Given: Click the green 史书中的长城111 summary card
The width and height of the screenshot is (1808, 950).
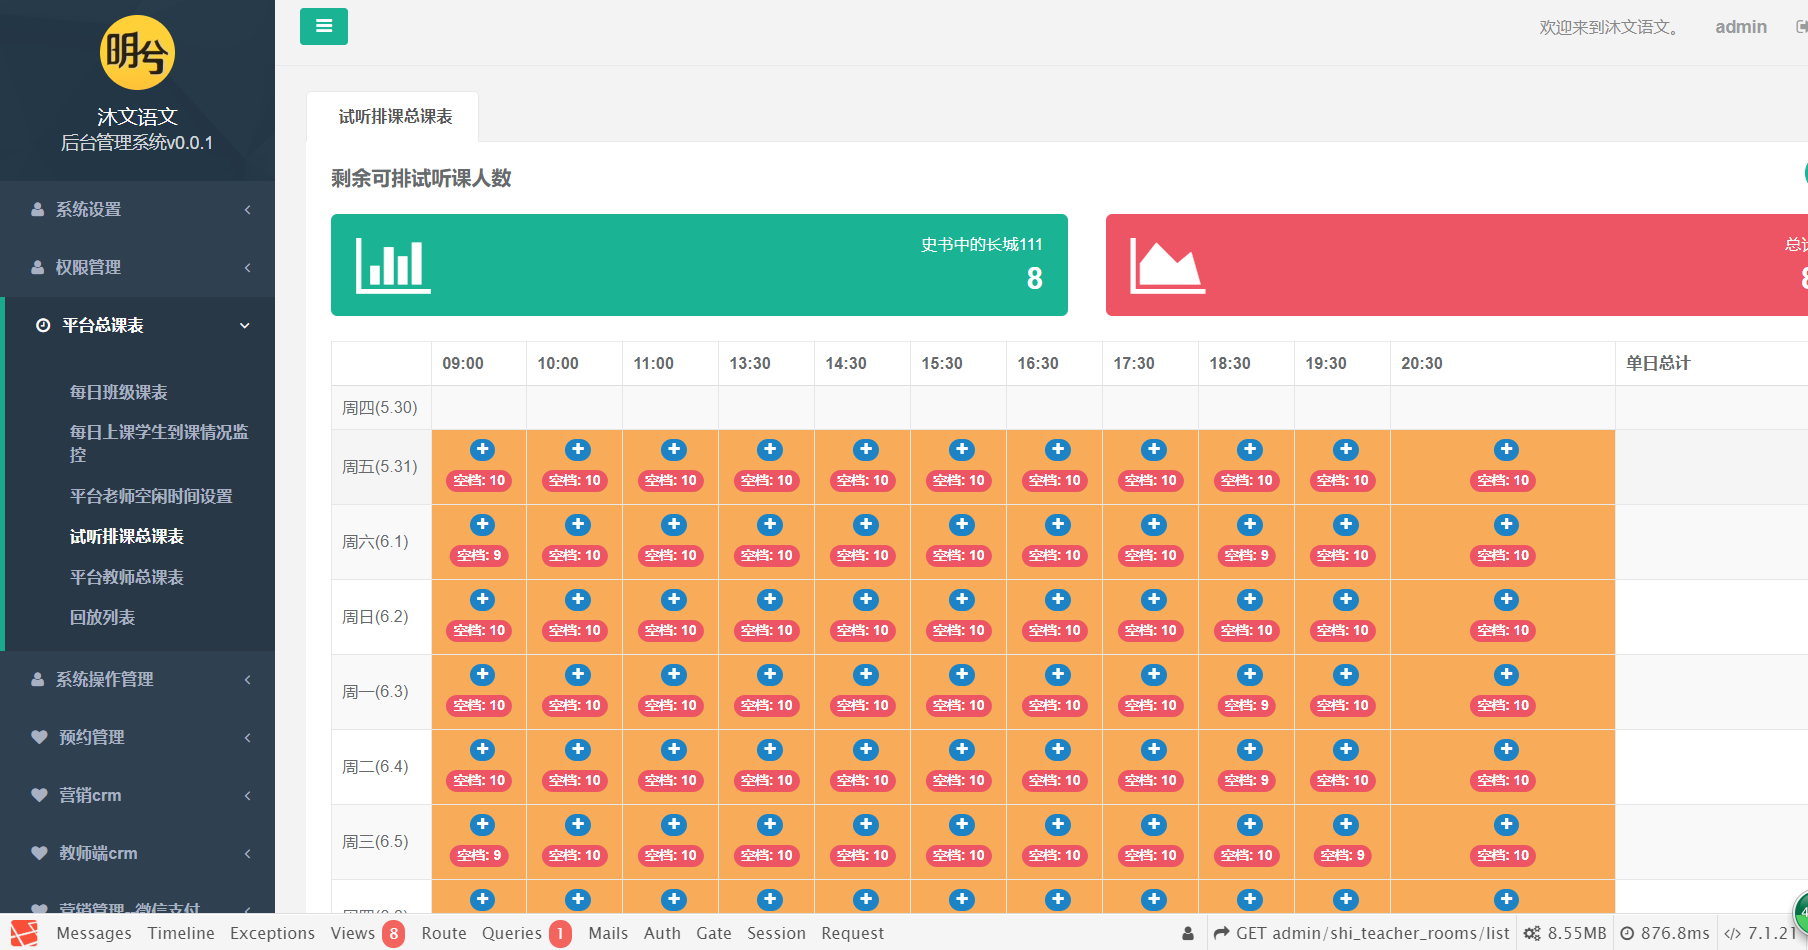Looking at the screenshot, I should click(x=699, y=265).
